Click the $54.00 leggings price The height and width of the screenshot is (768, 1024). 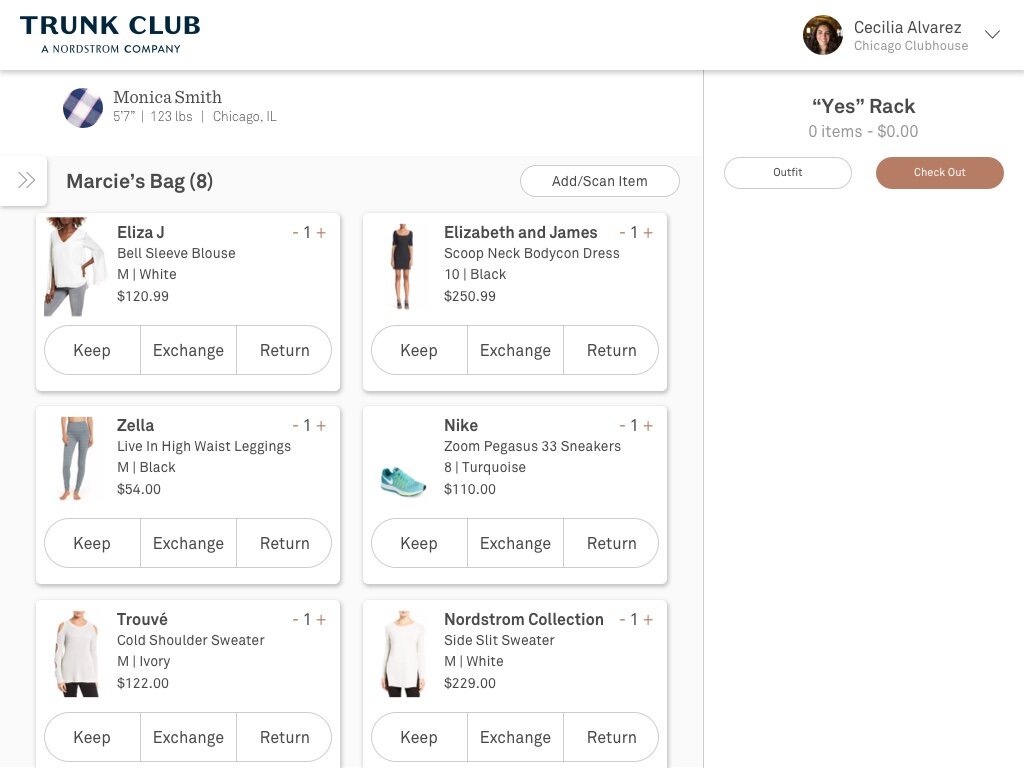click(x=138, y=489)
